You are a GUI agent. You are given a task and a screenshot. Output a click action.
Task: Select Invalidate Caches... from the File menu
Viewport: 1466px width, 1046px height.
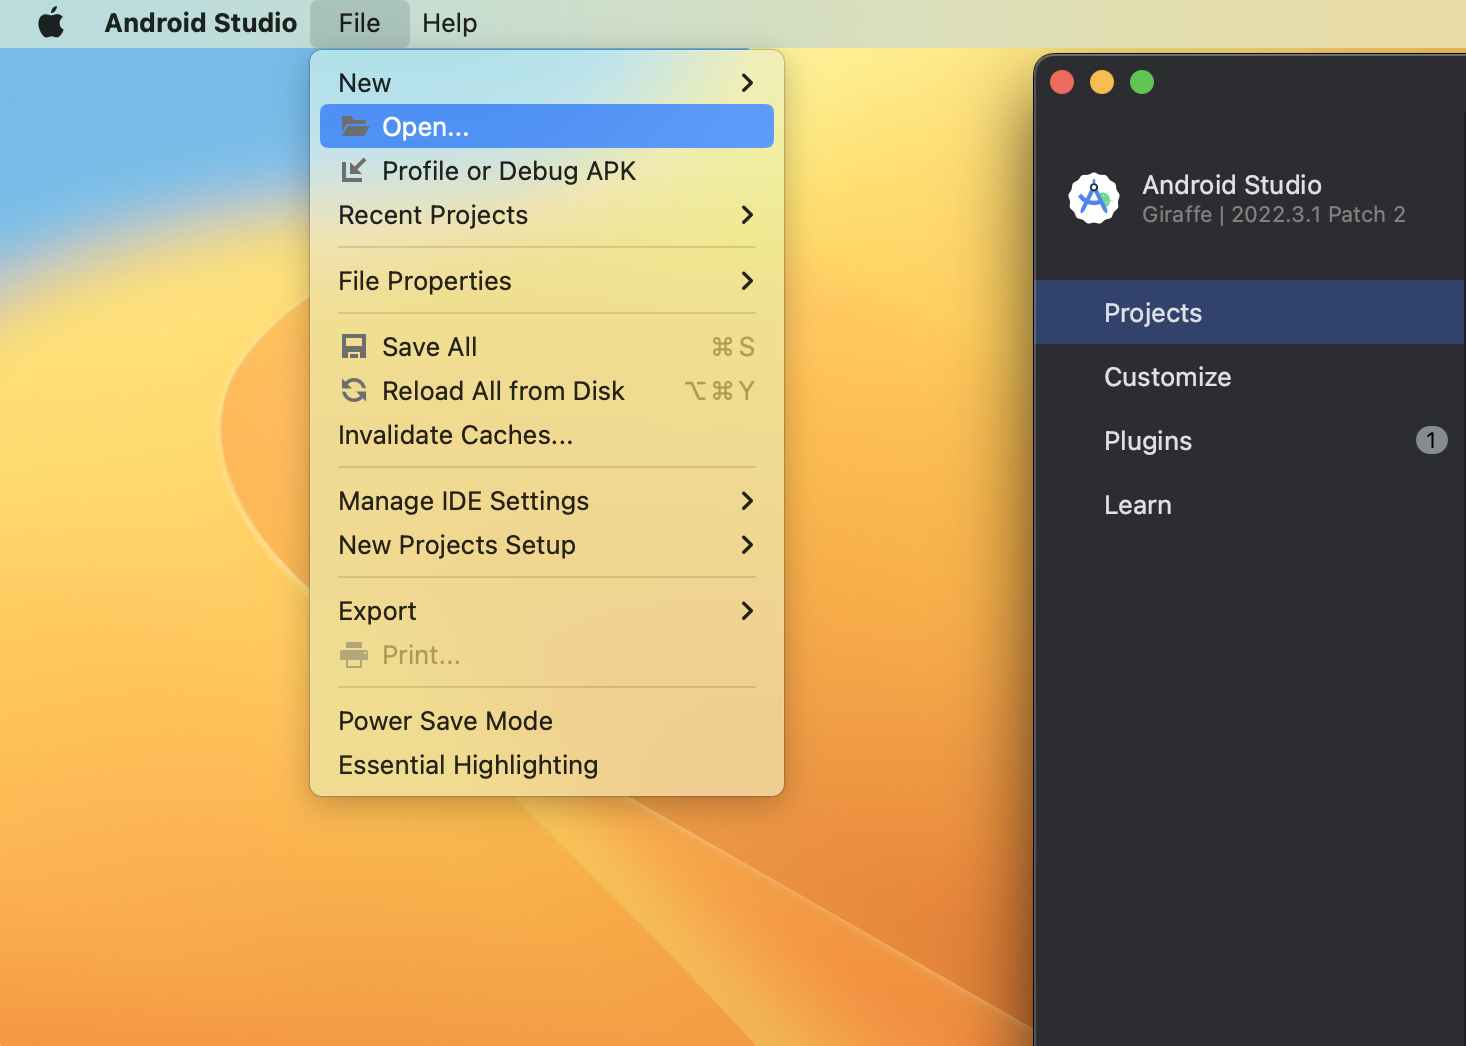pyautogui.click(x=455, y=435)
